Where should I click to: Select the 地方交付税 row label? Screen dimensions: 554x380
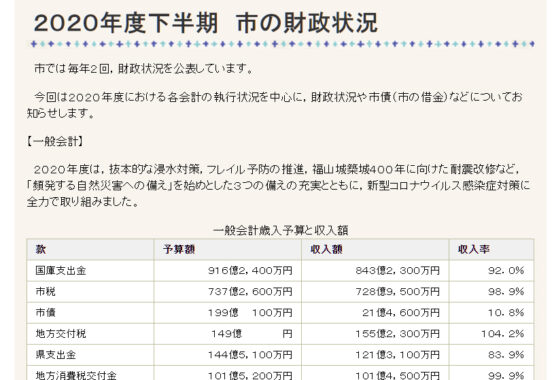pyautogui.click(x=61, y=334)
